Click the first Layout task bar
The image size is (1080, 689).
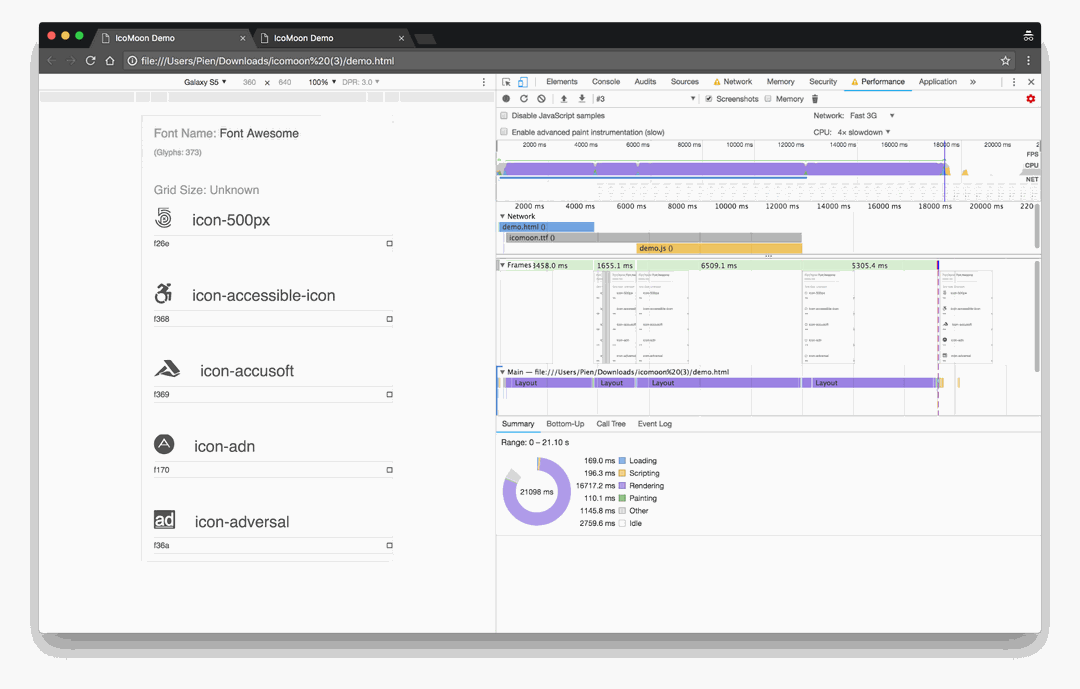click(x=526, y=383)
